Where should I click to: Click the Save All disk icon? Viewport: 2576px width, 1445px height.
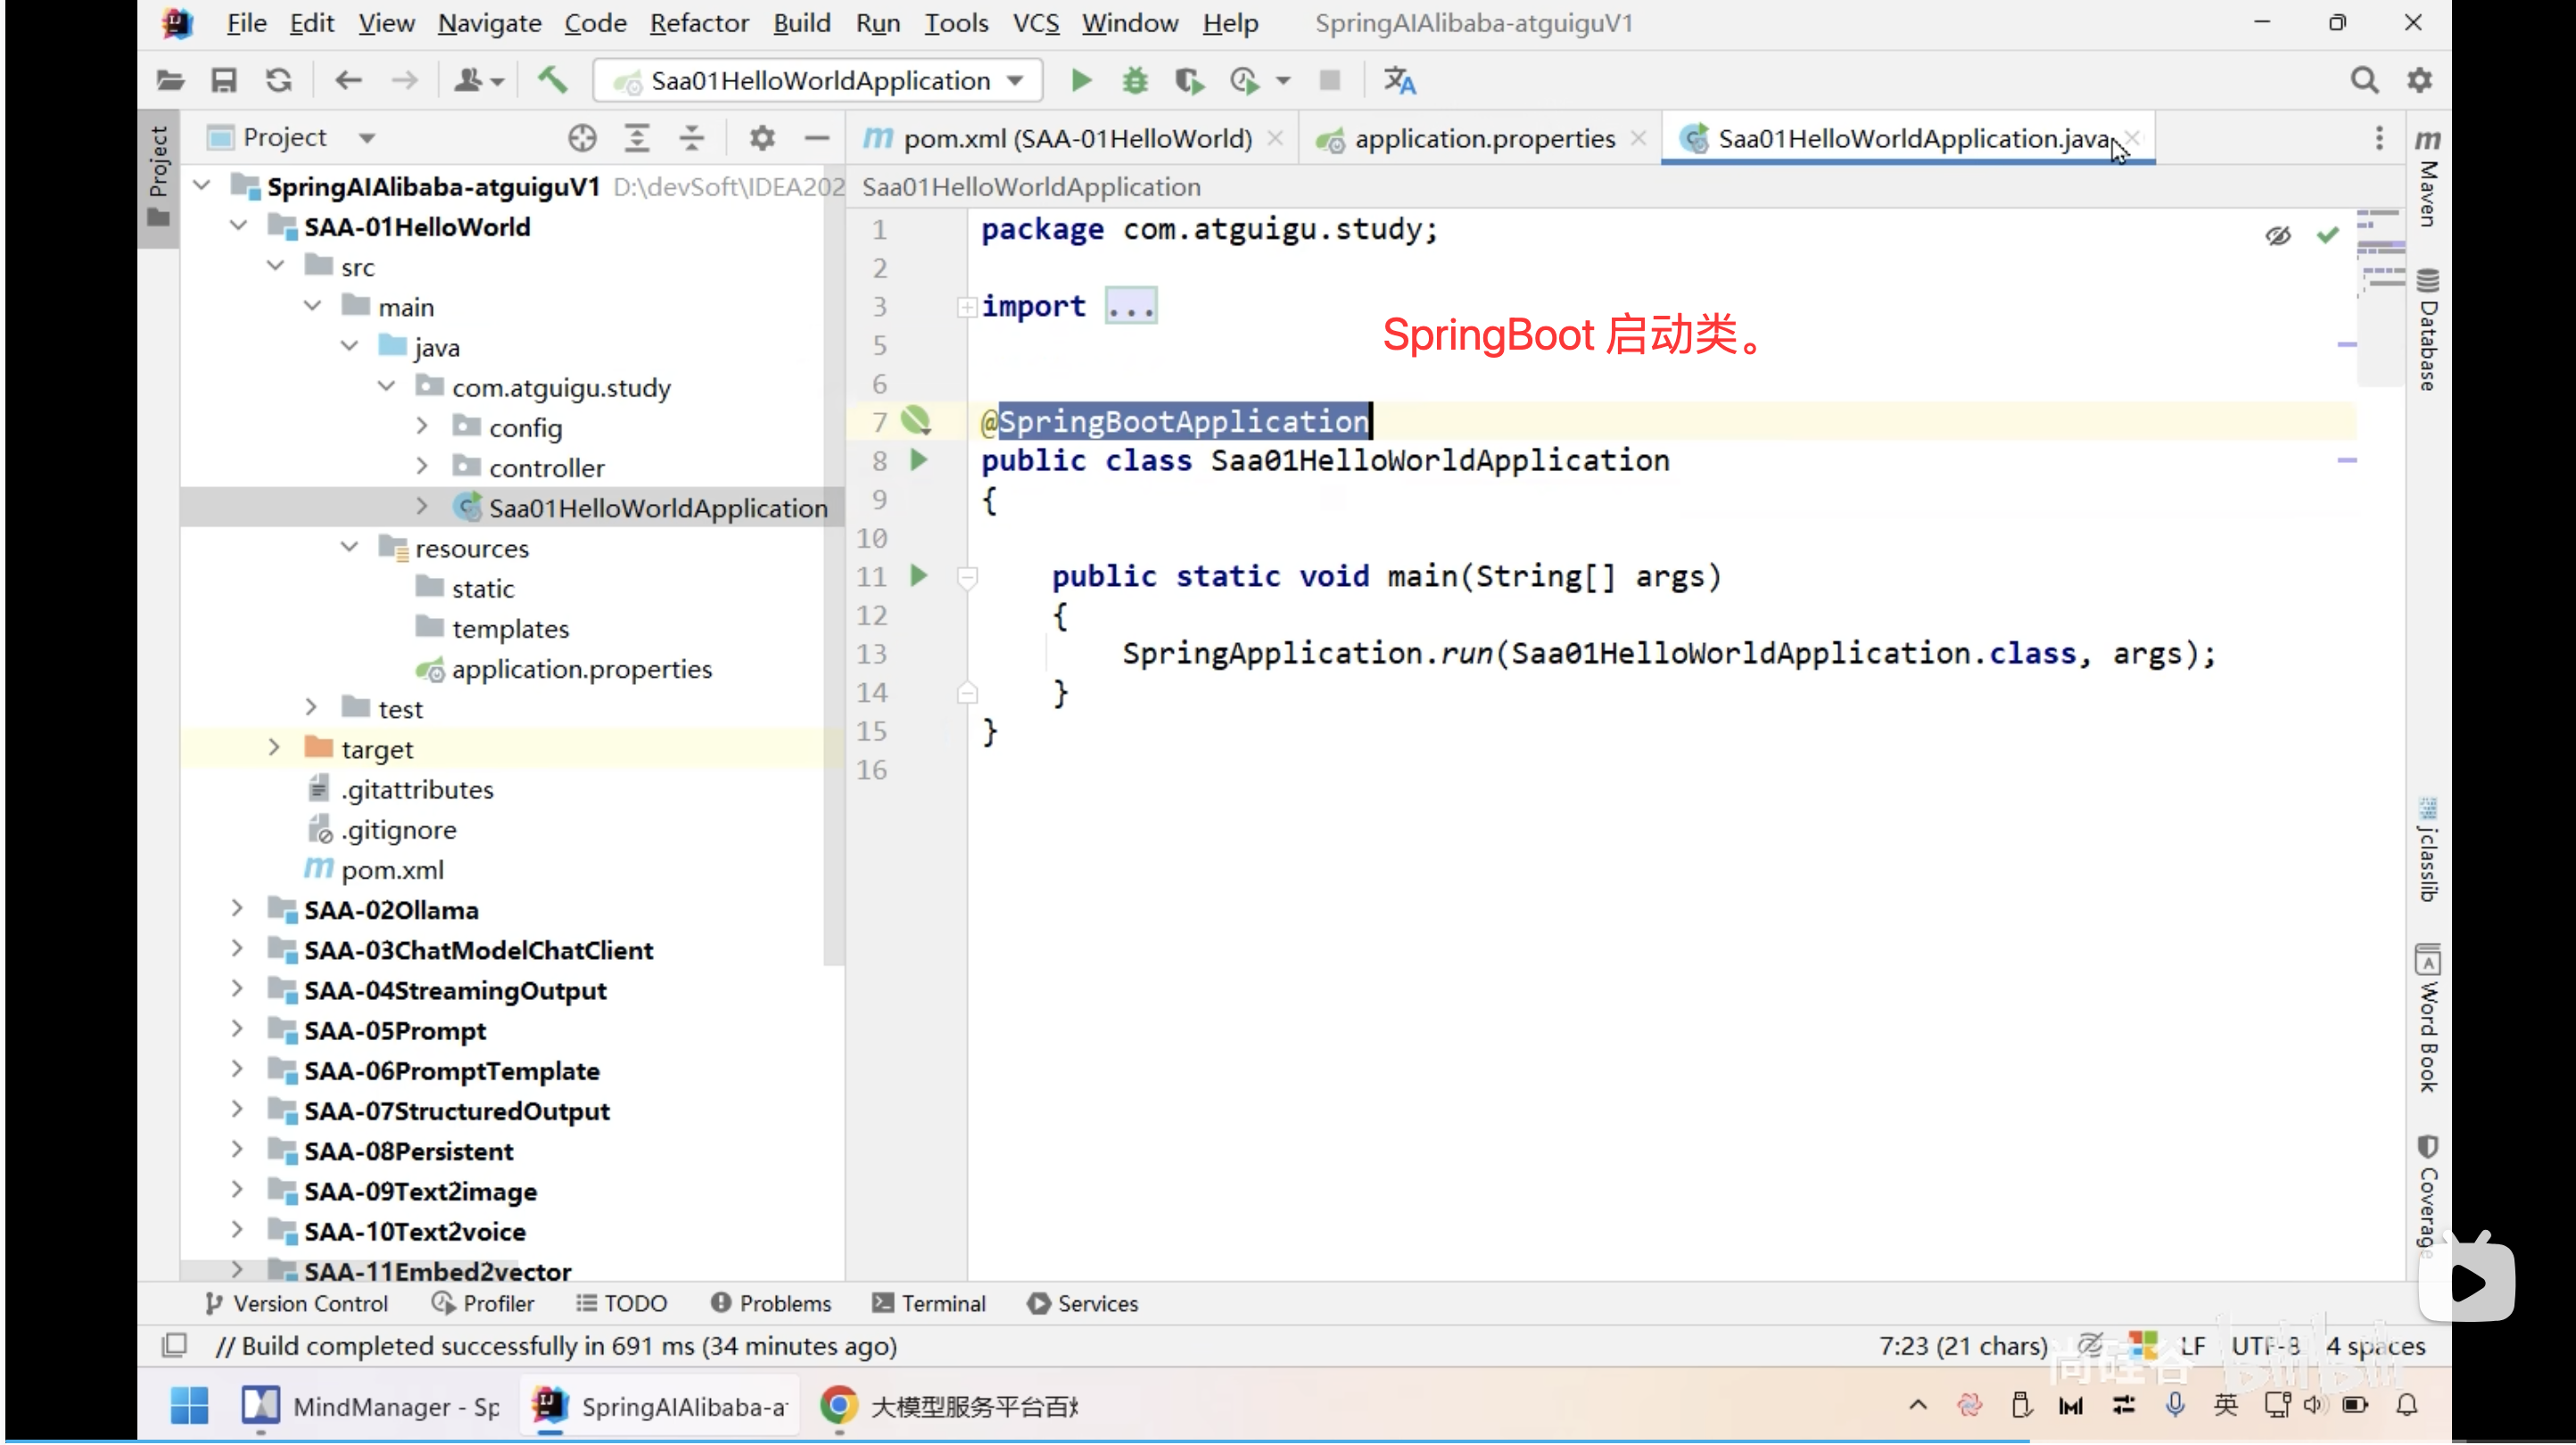224,80
